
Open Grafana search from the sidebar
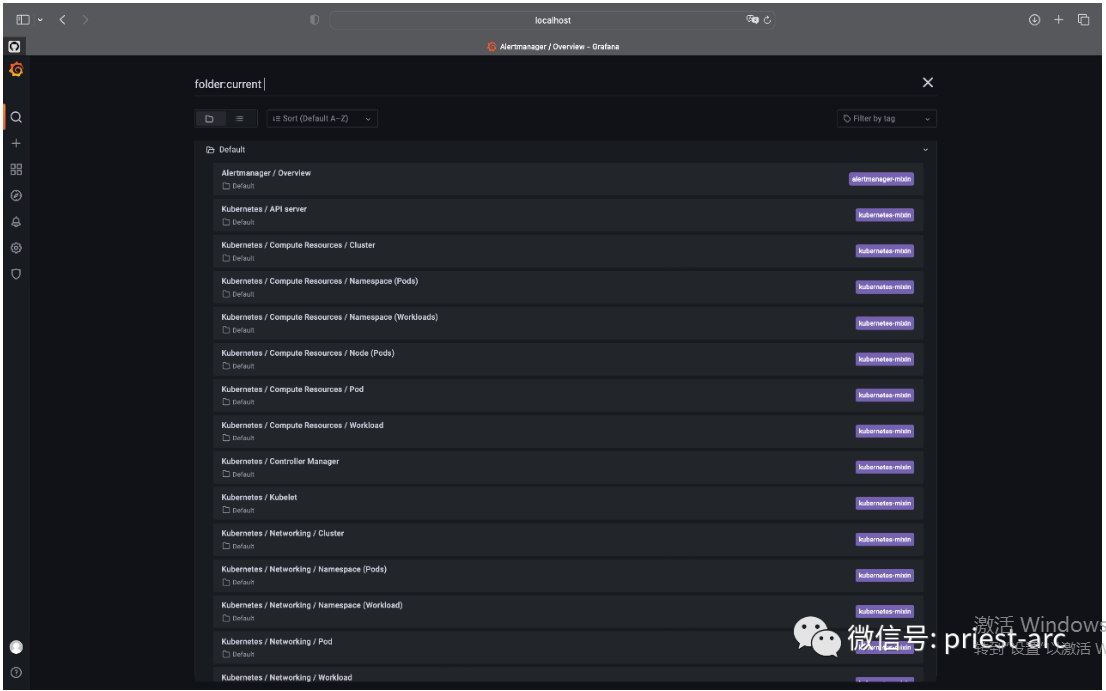click(x=16, y=117)
